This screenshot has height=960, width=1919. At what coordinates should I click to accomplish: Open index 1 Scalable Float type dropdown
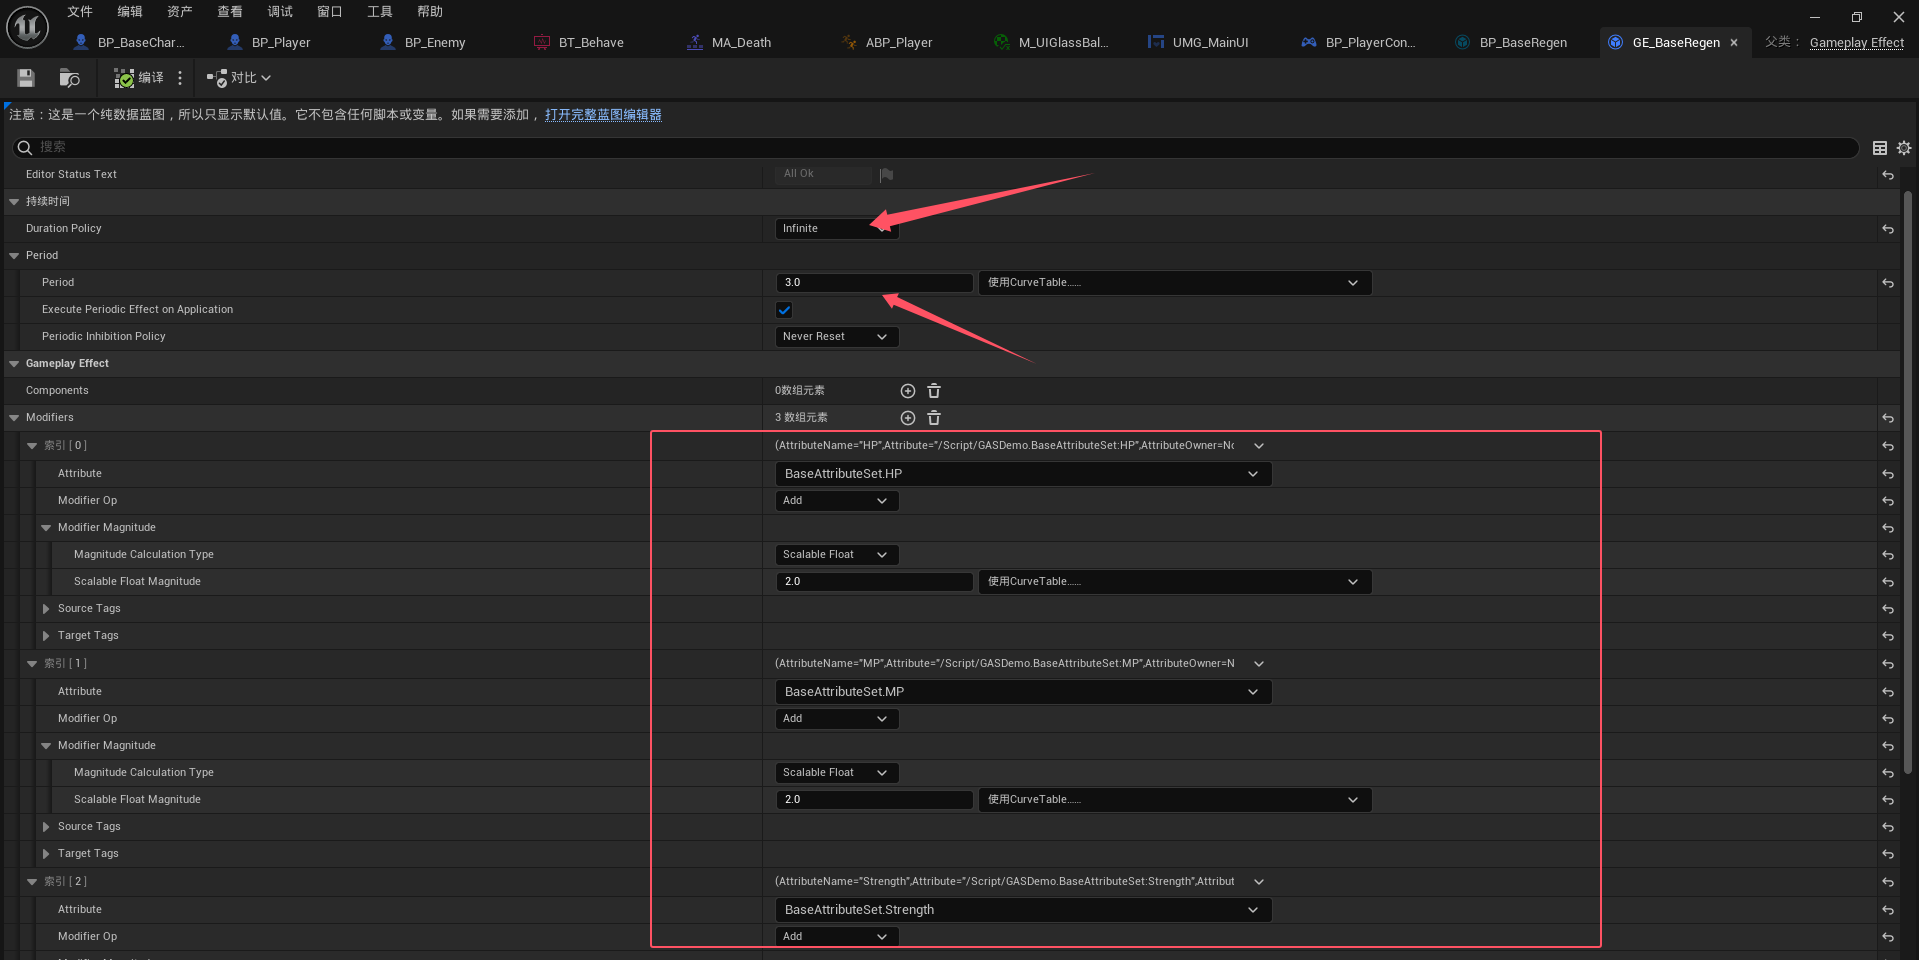point(837,773)
